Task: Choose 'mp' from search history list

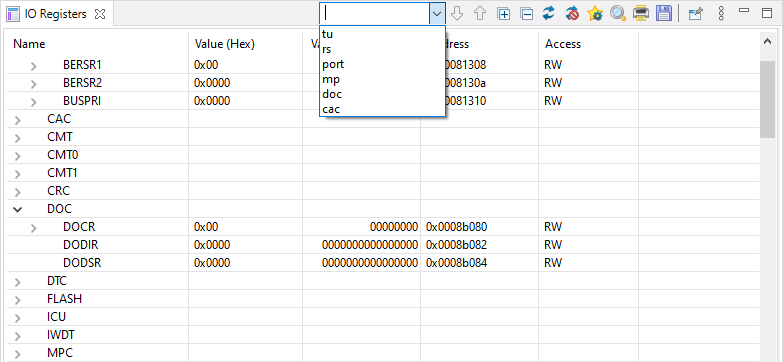Action: [382, 79]
